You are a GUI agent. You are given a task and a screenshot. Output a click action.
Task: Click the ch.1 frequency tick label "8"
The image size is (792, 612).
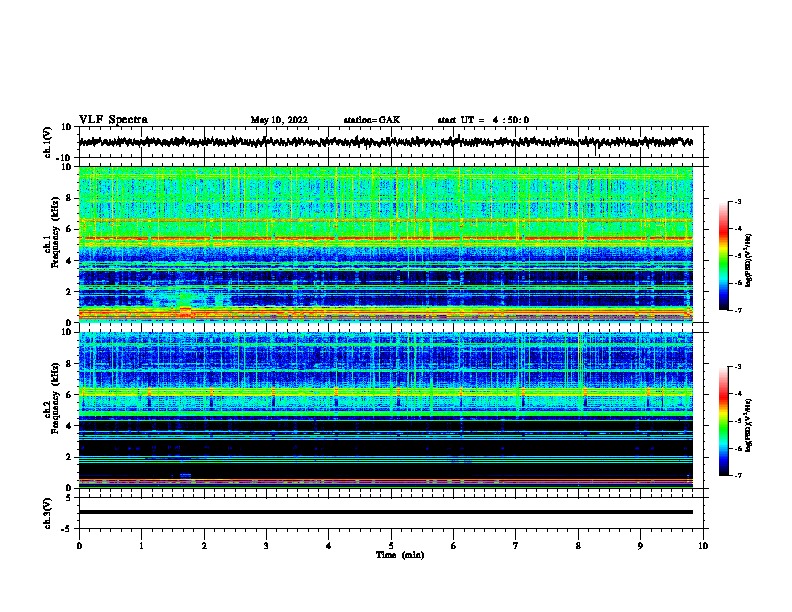[x=69, y=198]
